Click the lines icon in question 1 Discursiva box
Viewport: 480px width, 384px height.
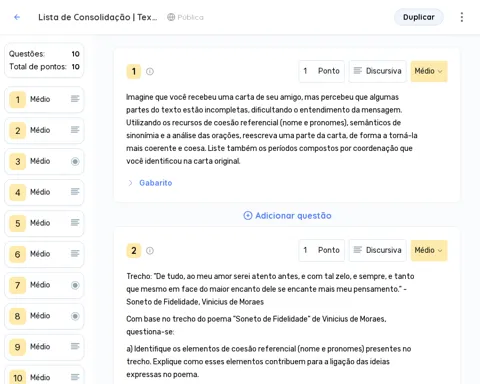[358, 71]
